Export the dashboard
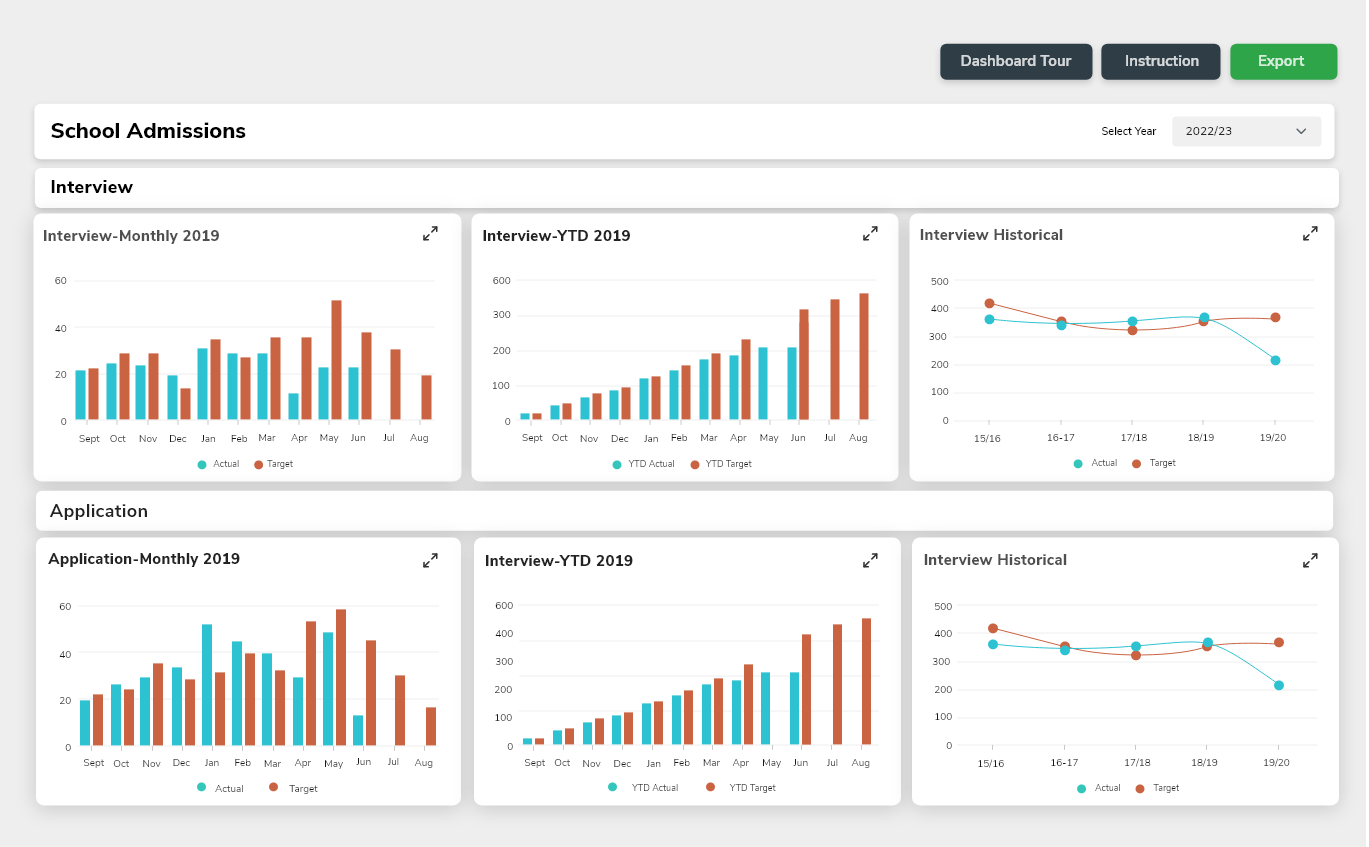The height and width of the screenshot is (847, 1369). coord(1283,61)
